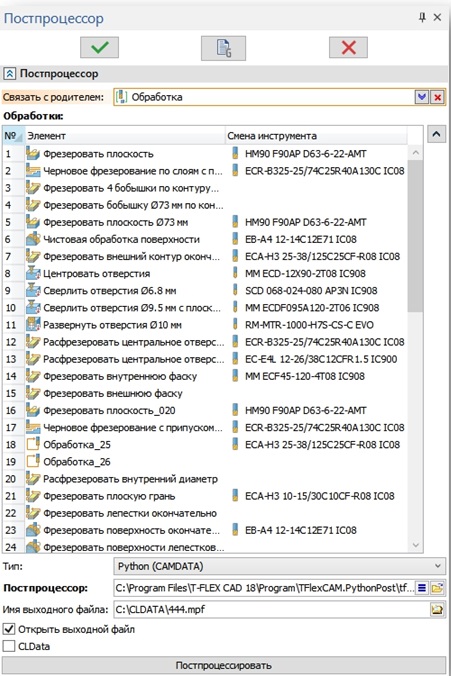
Task: Click the G-code document preview icon
Action: pos(223,47)
